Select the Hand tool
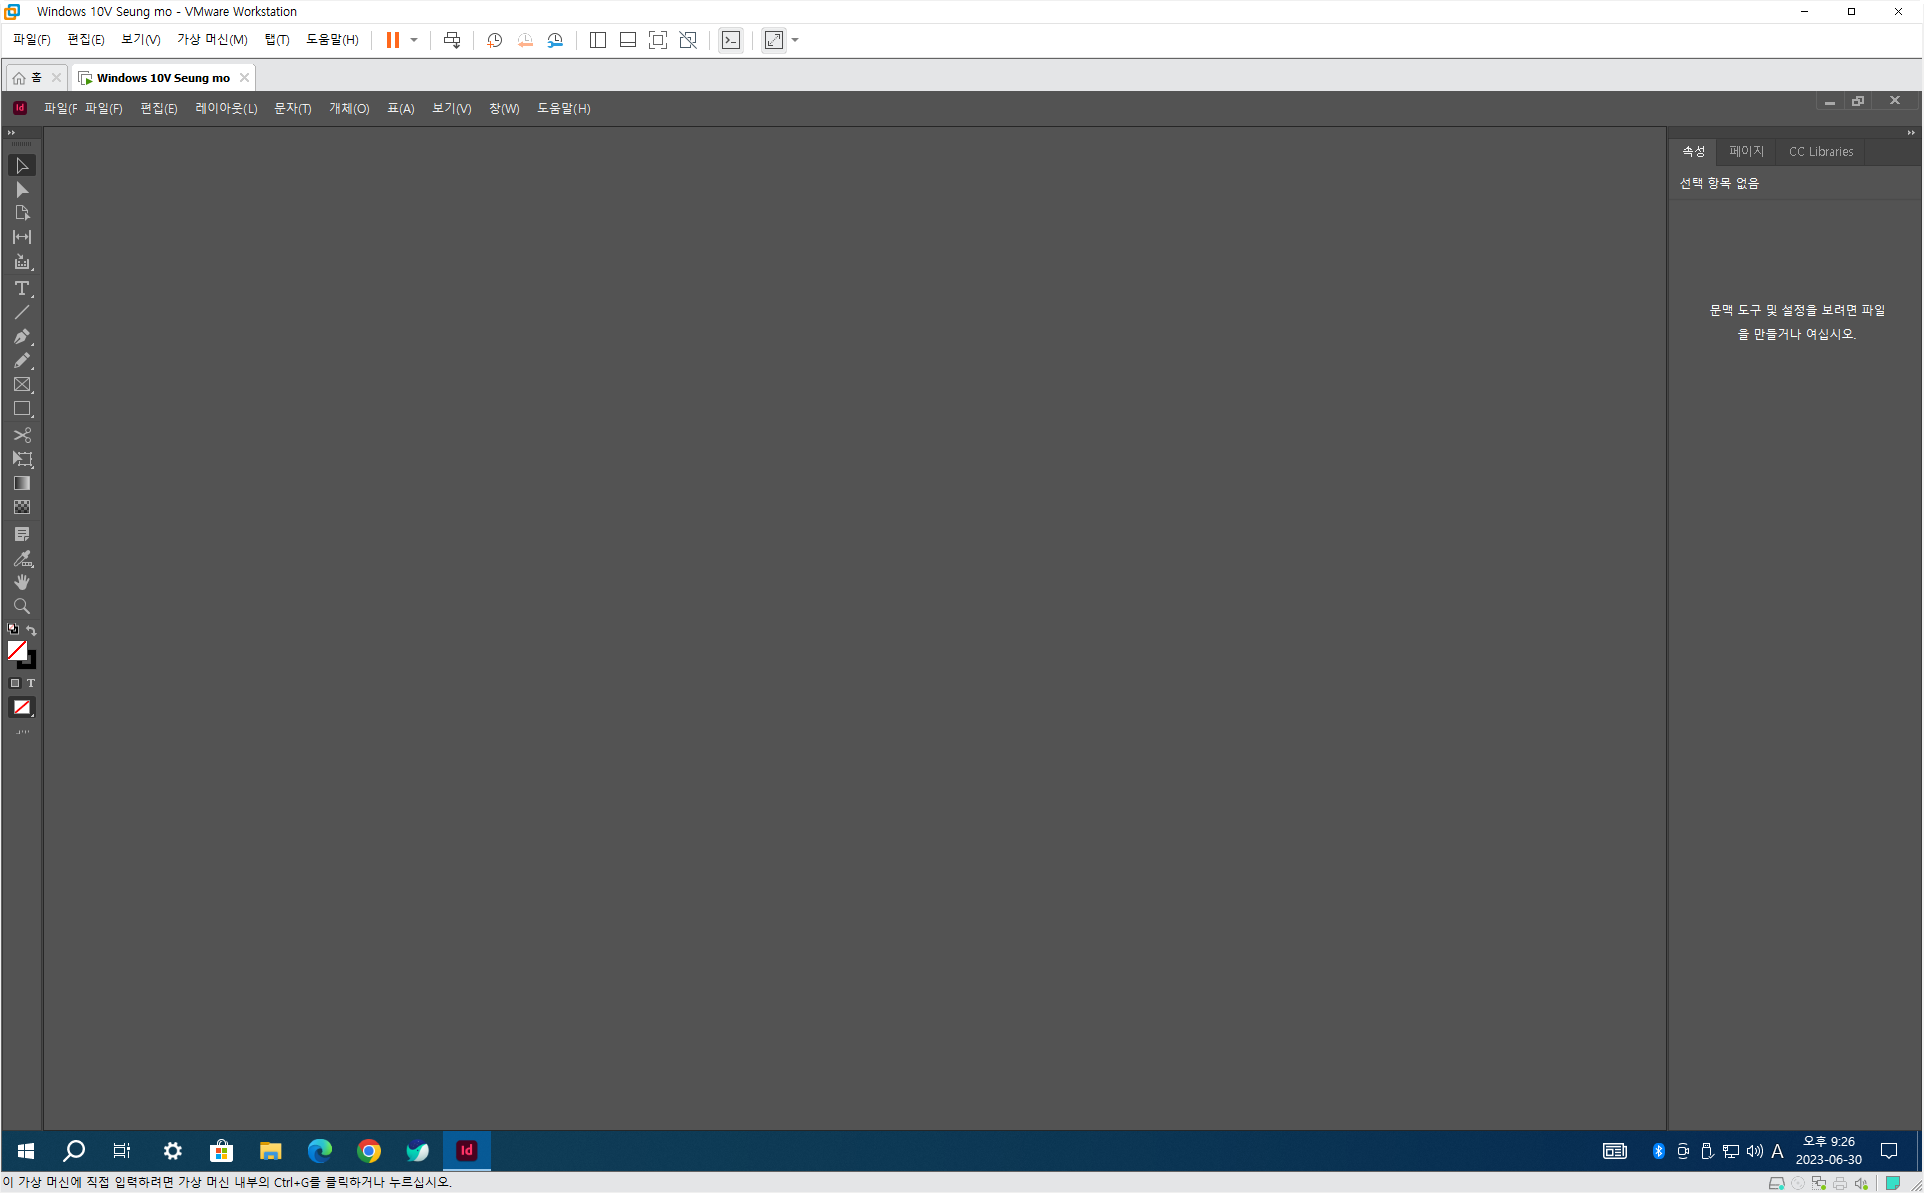 tap(22, 582)
